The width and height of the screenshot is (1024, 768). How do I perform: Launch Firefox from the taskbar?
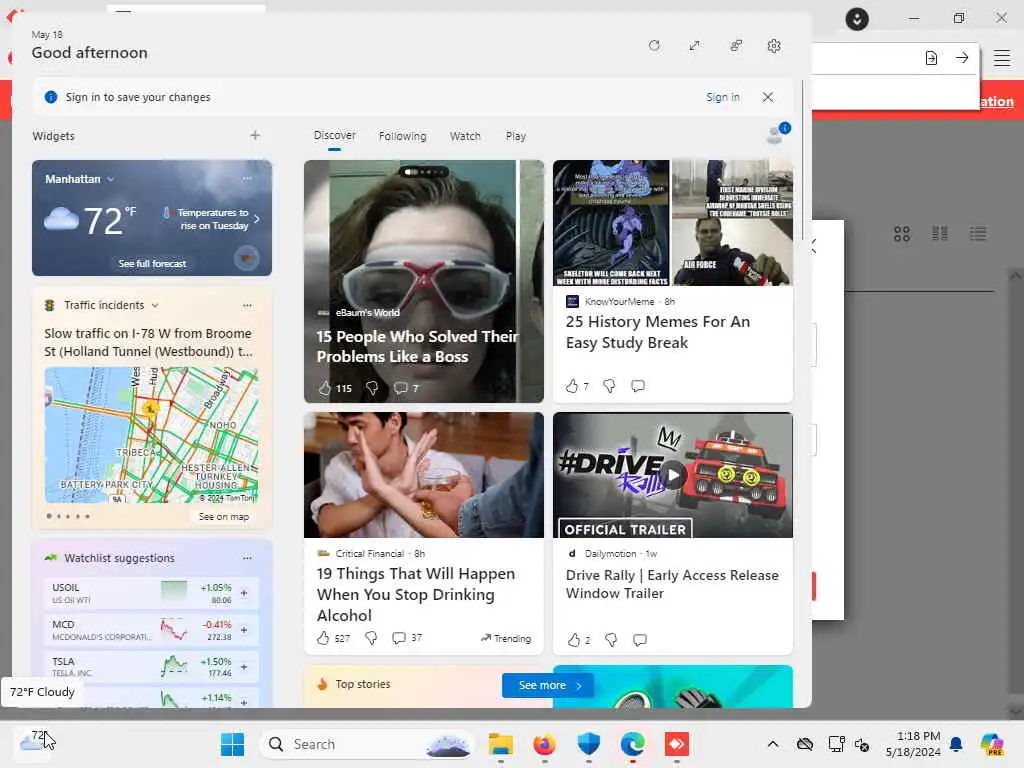(x=545, y=744)
